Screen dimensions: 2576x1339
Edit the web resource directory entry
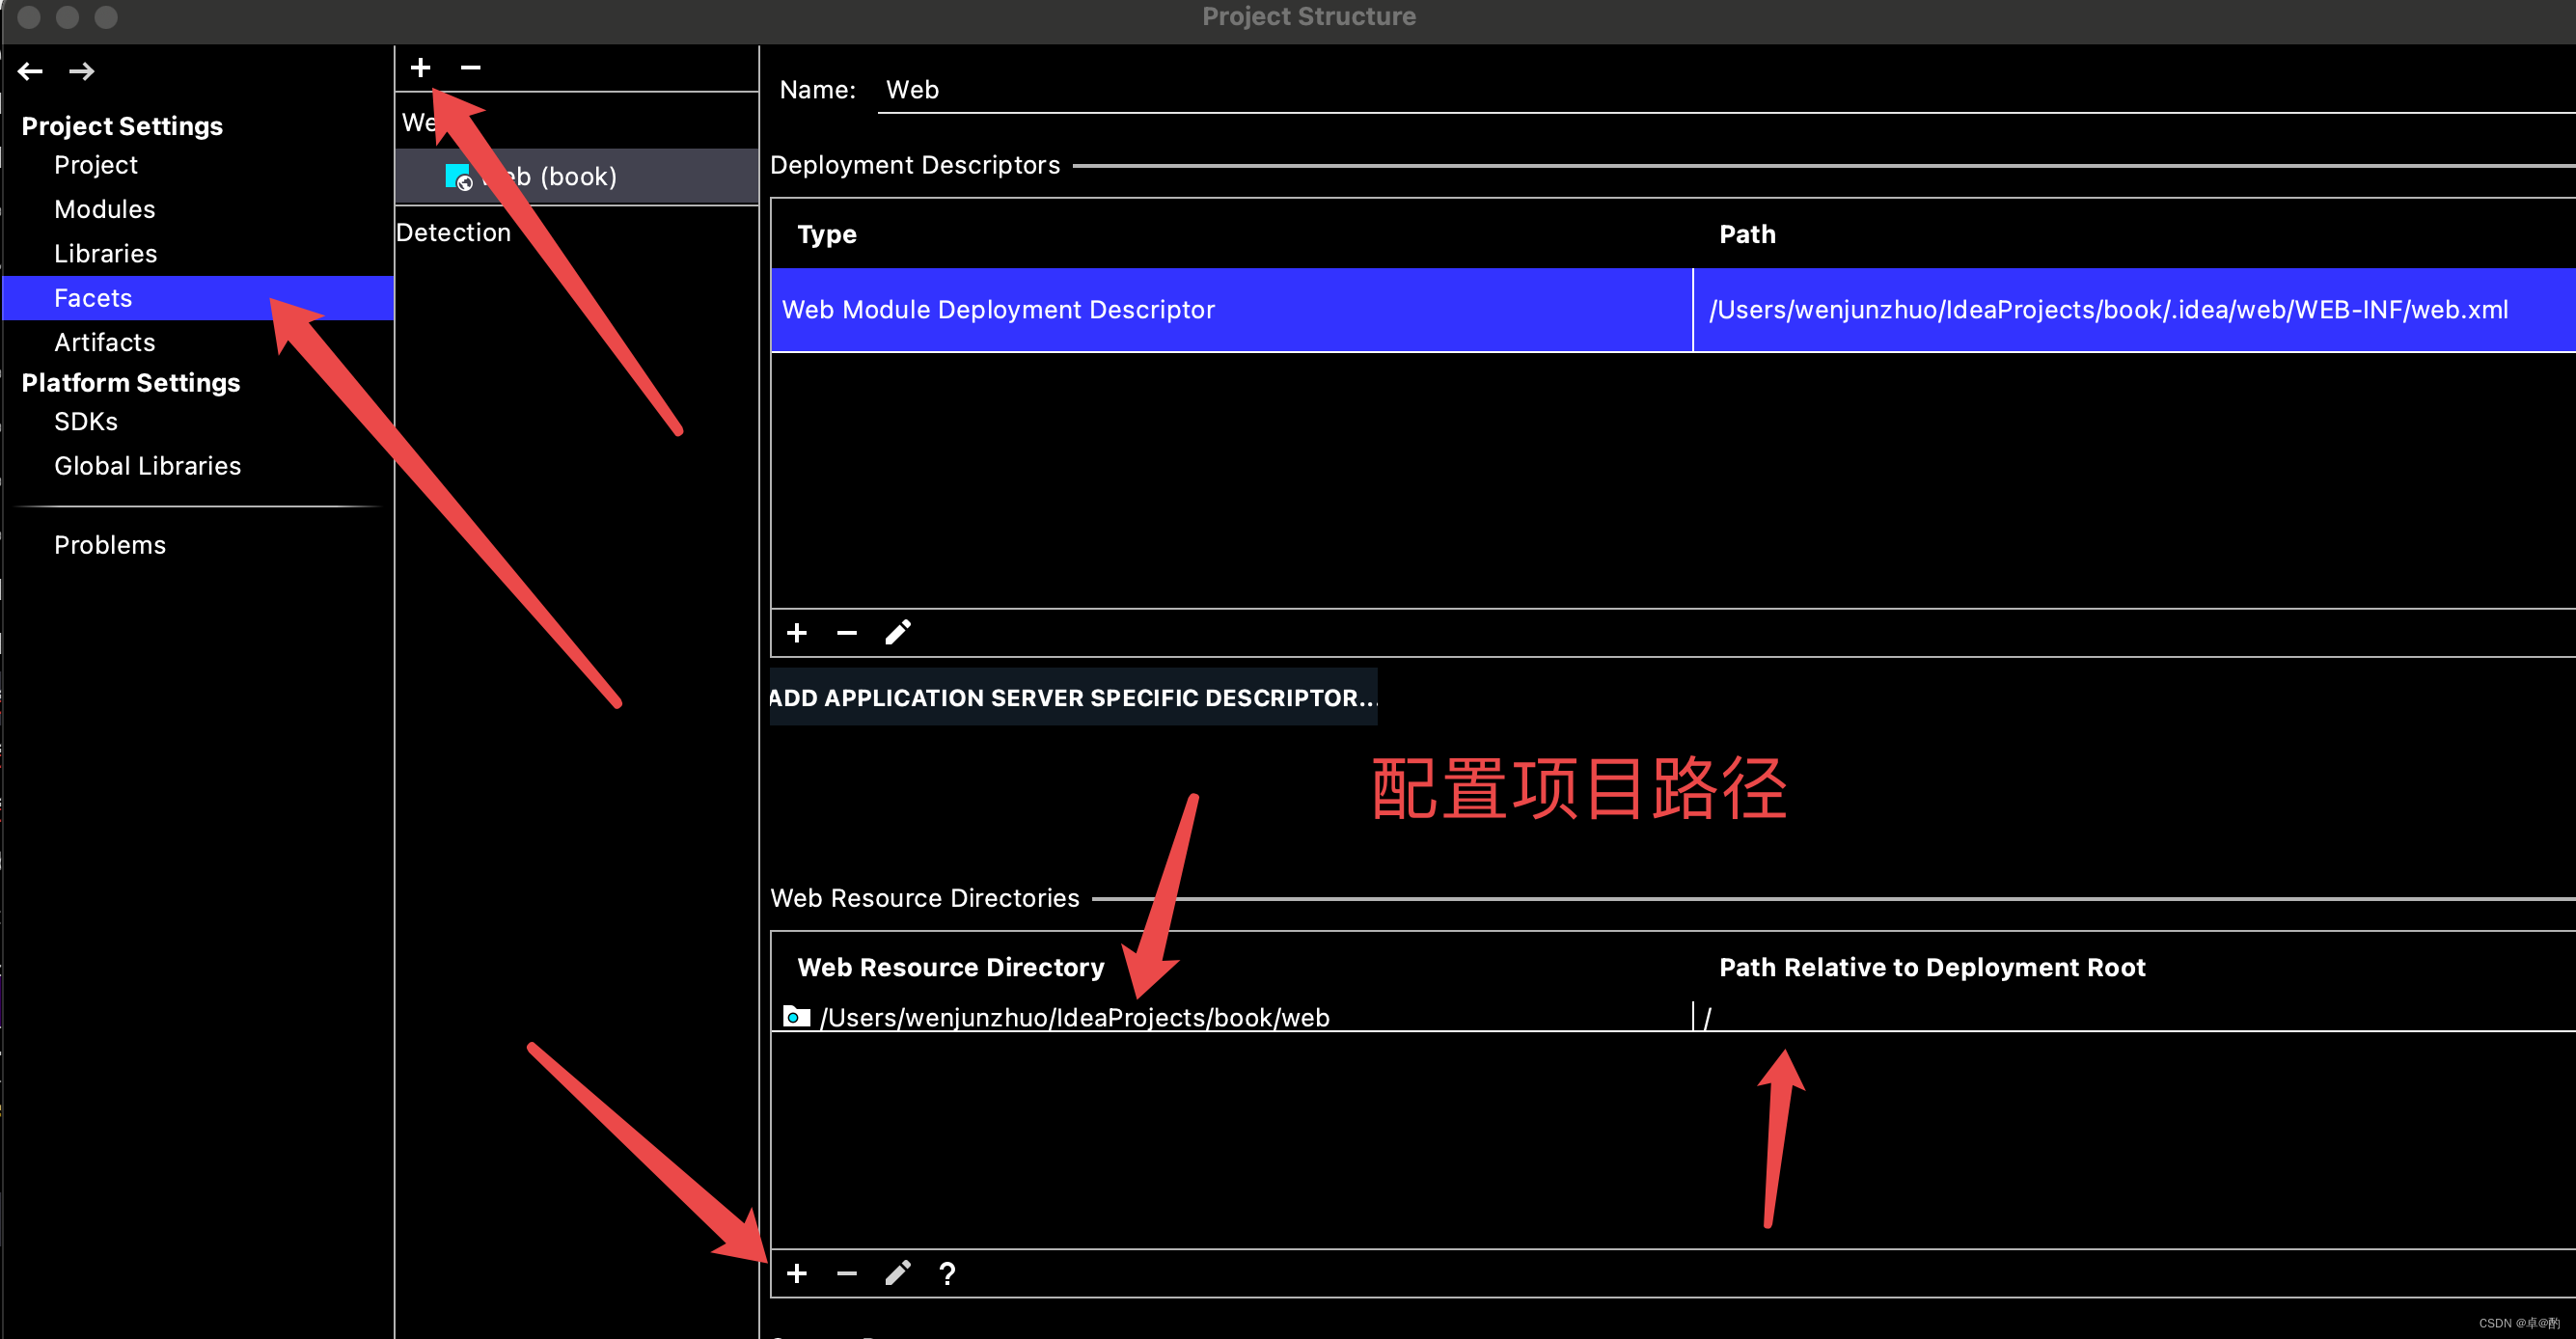pos(897,1273)
